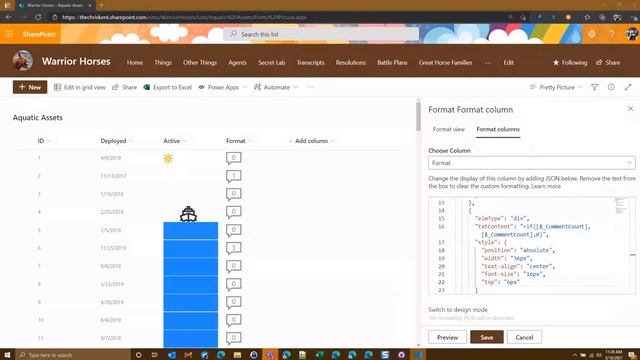The image size is (640, 360).
Task: Click the Cancel button
Action: coord(524,337)
